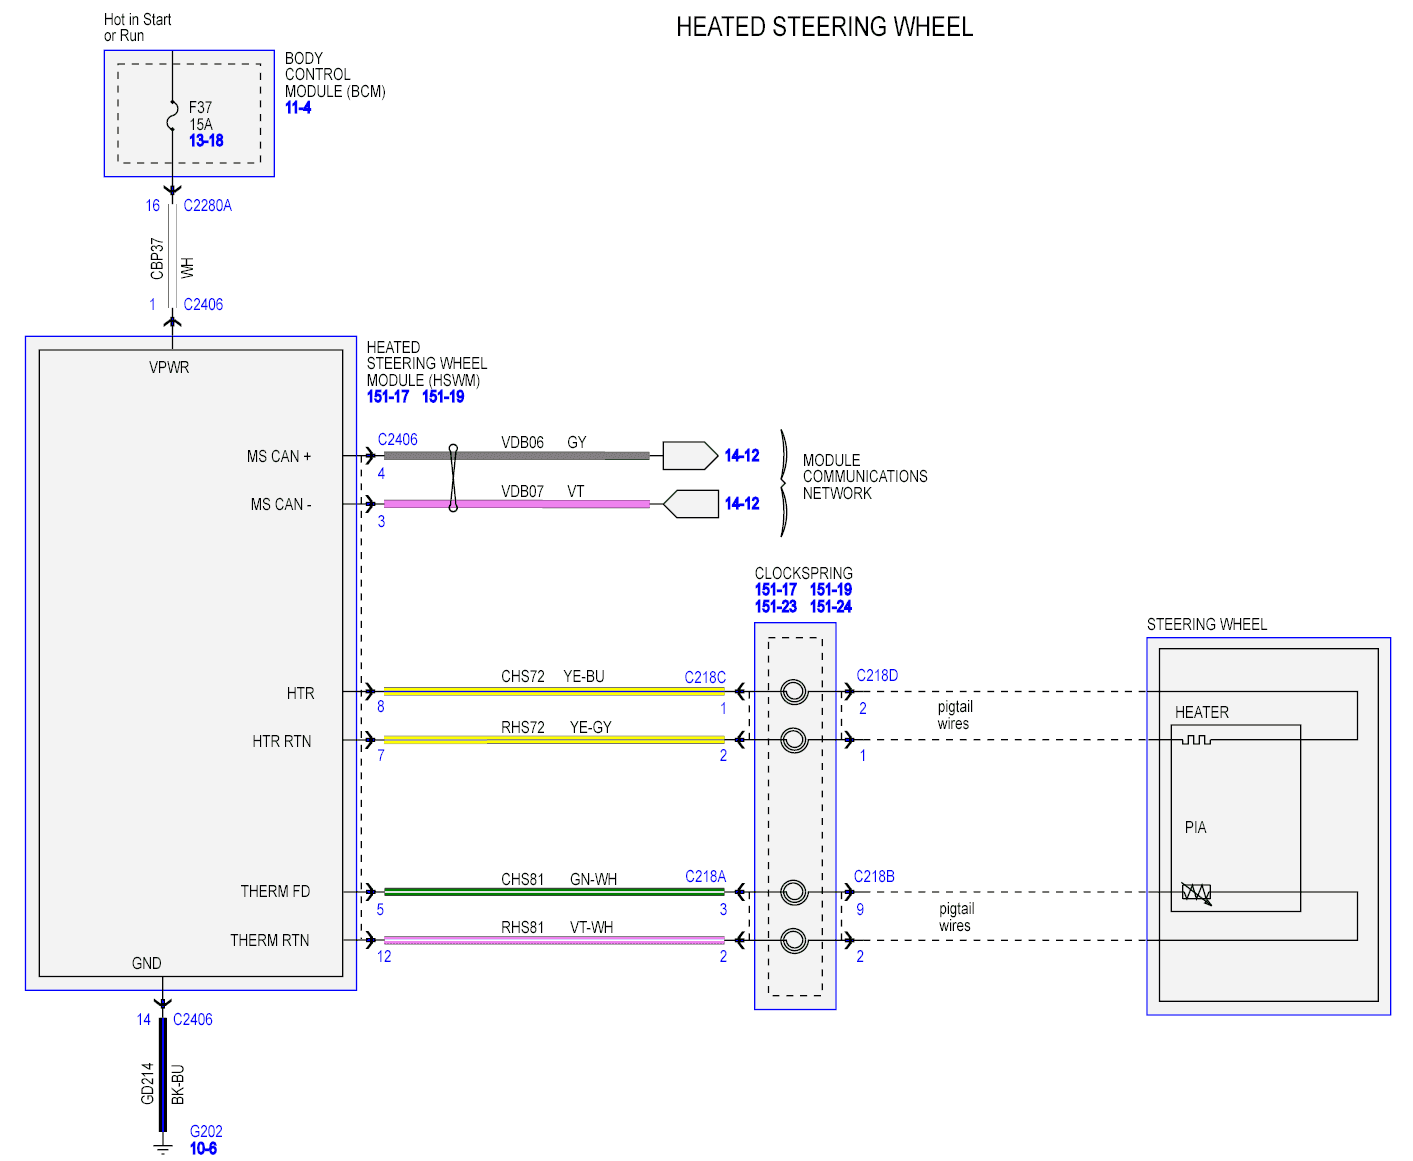Click the twisted-pair symbol across the CAN wires
The width and height of the screenshot is (1413, 1161).
453,479
